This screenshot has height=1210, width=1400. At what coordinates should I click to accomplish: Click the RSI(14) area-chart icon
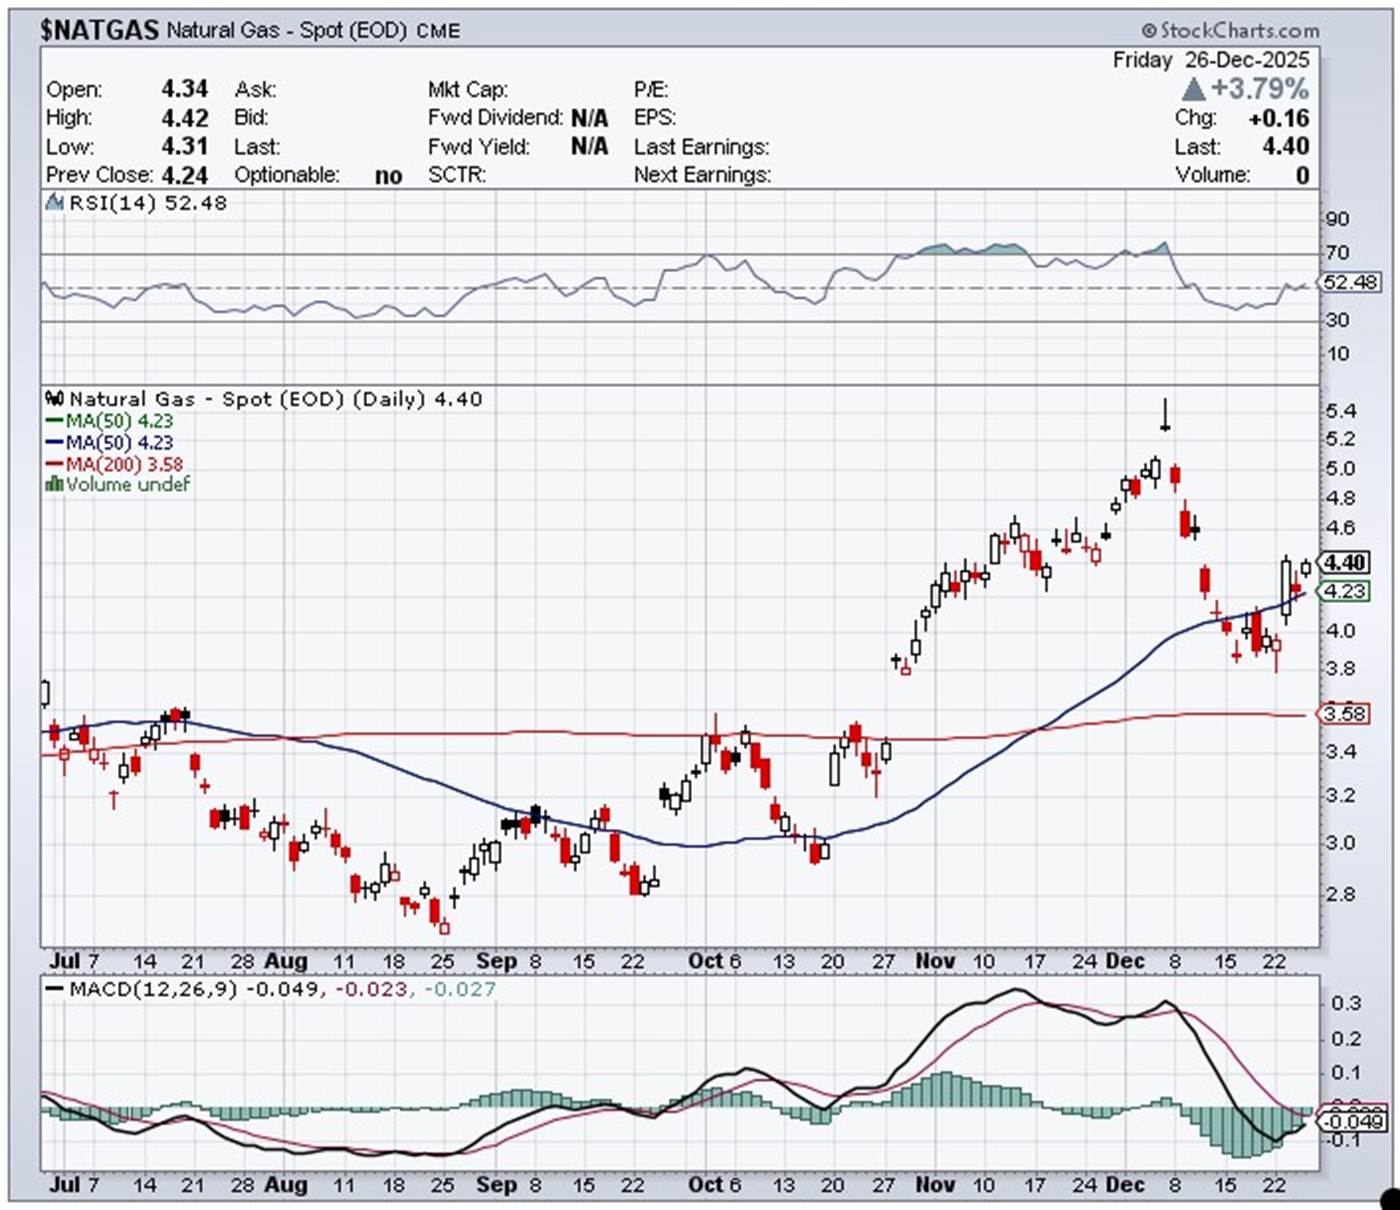55,203
